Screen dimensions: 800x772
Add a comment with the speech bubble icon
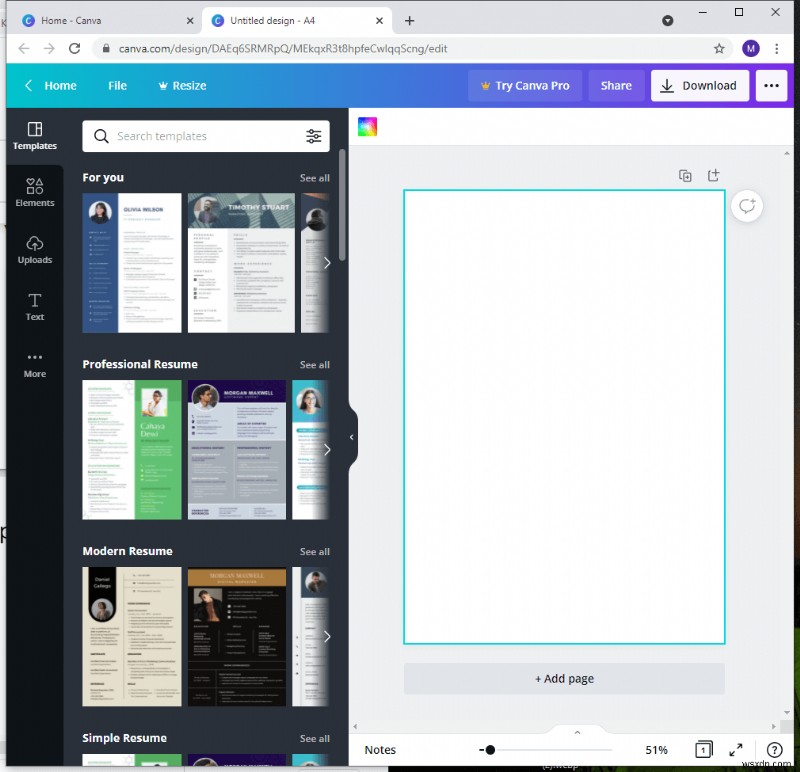[747, 206]
